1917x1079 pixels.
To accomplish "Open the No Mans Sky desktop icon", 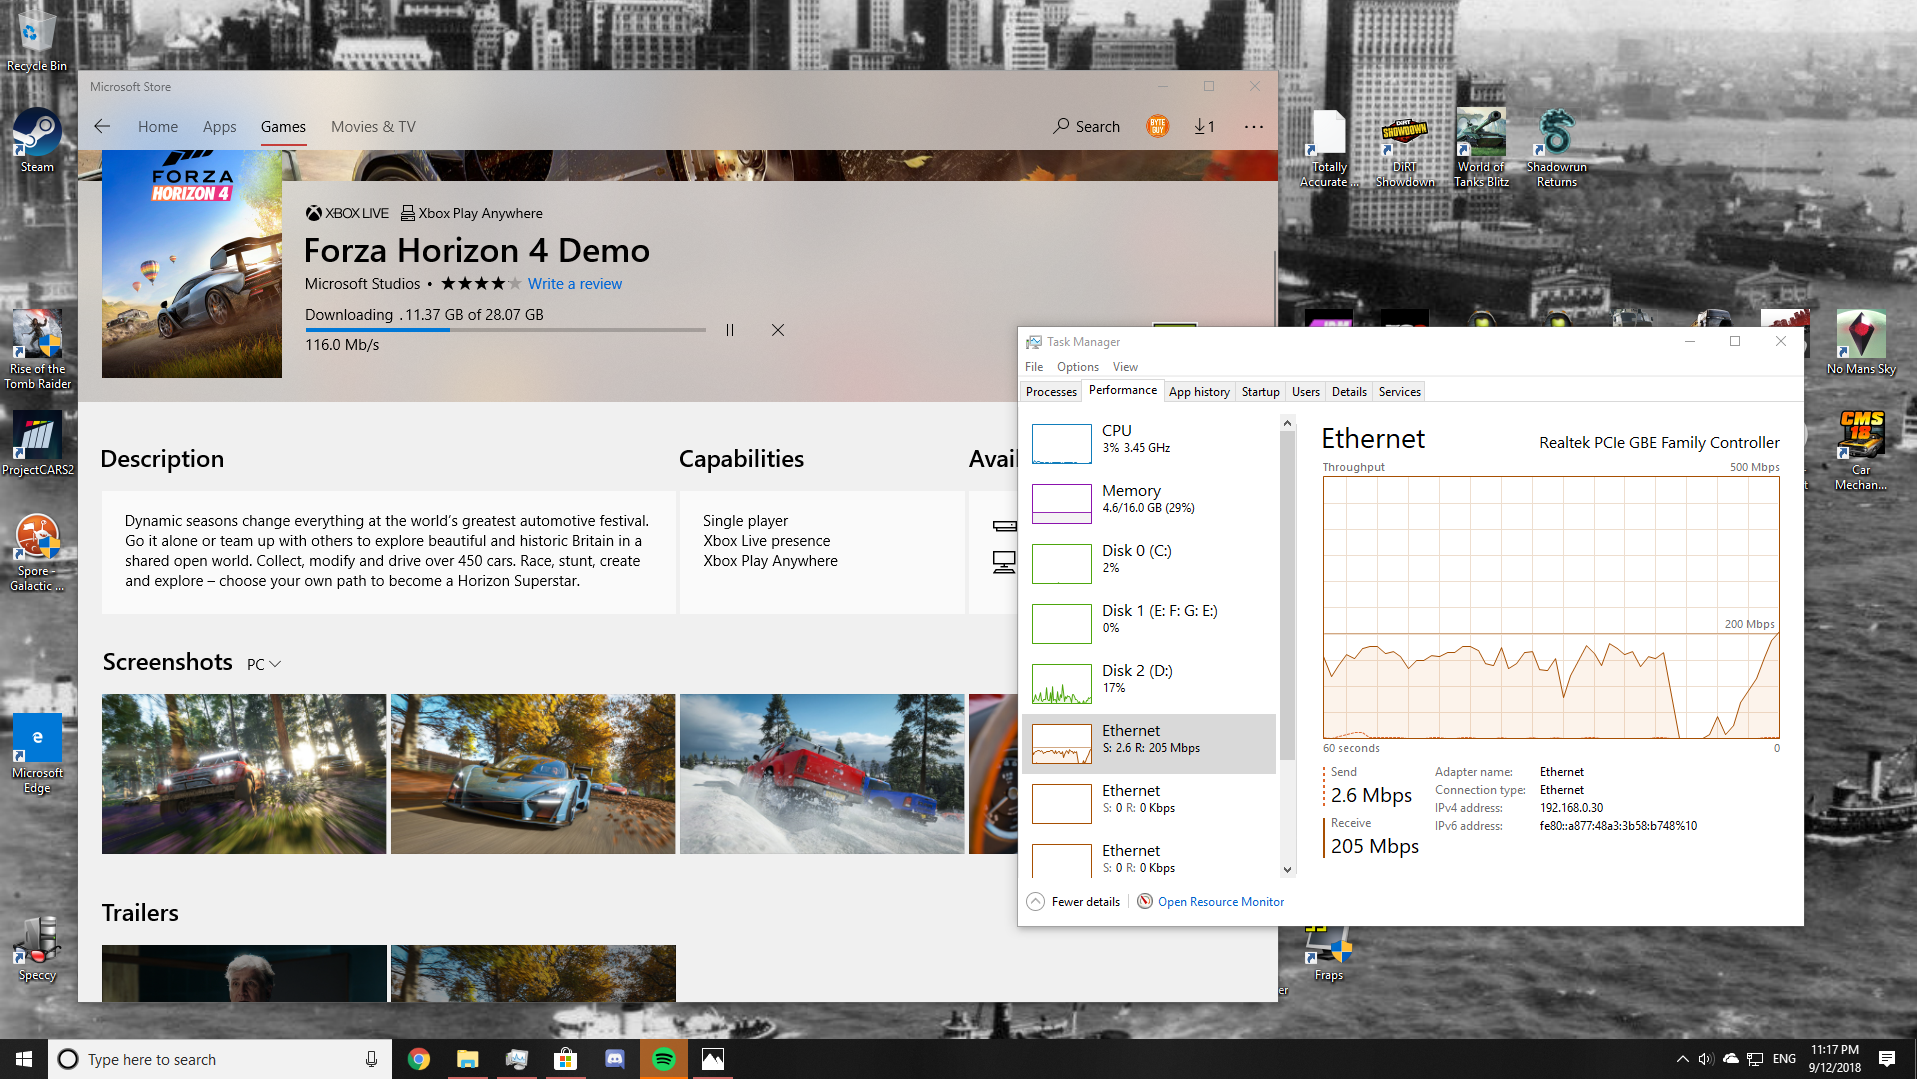I will (1861, 343).
